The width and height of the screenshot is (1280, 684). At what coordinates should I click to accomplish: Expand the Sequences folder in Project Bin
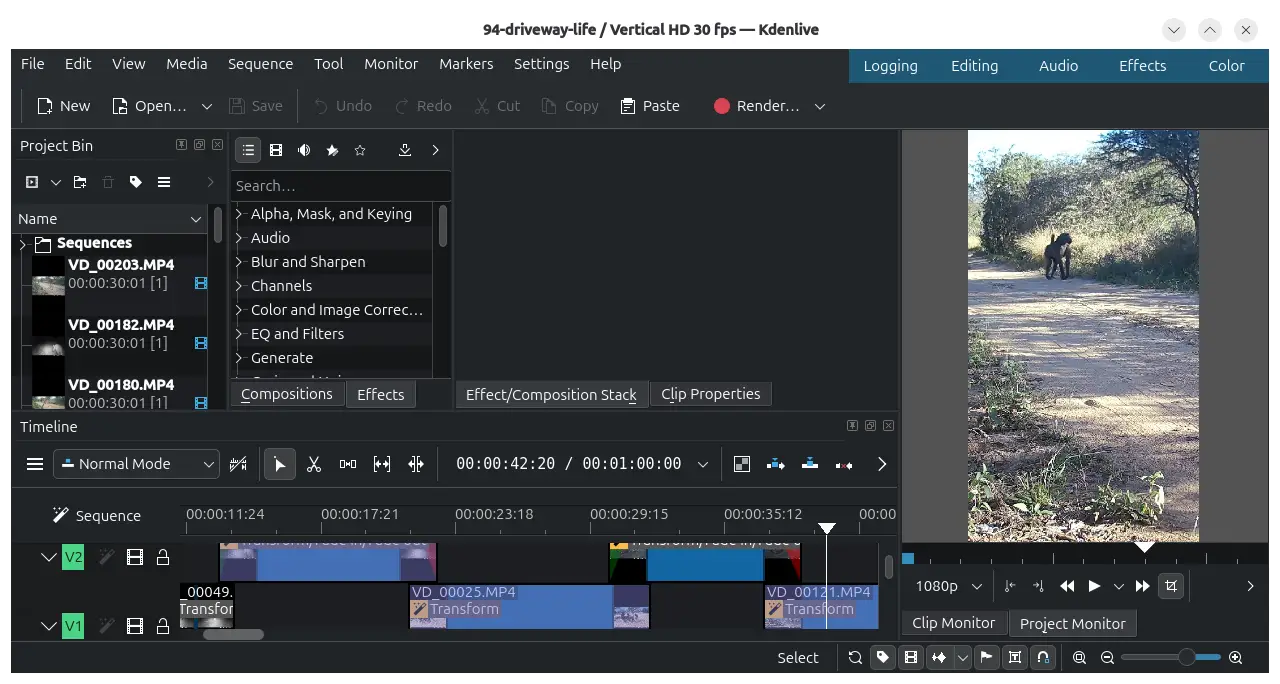click(x=22, y=243)
